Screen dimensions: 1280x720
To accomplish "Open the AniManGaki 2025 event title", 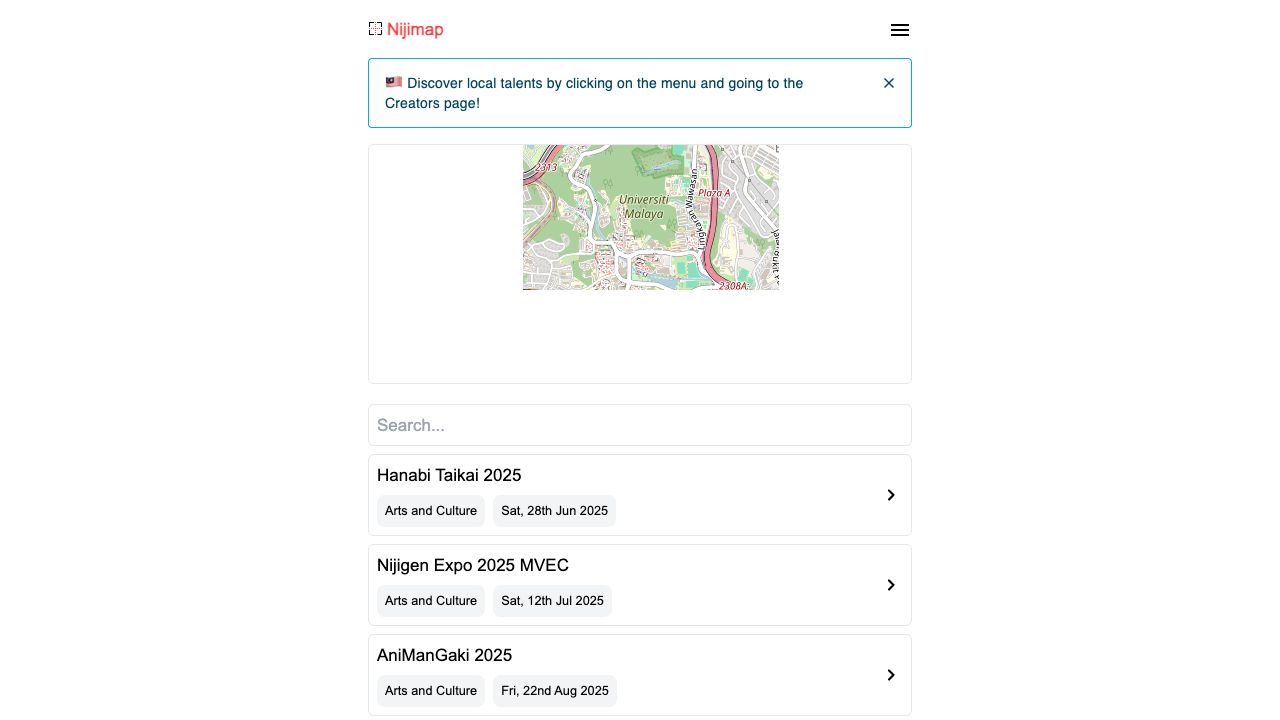I will click(x=444, y=655).
